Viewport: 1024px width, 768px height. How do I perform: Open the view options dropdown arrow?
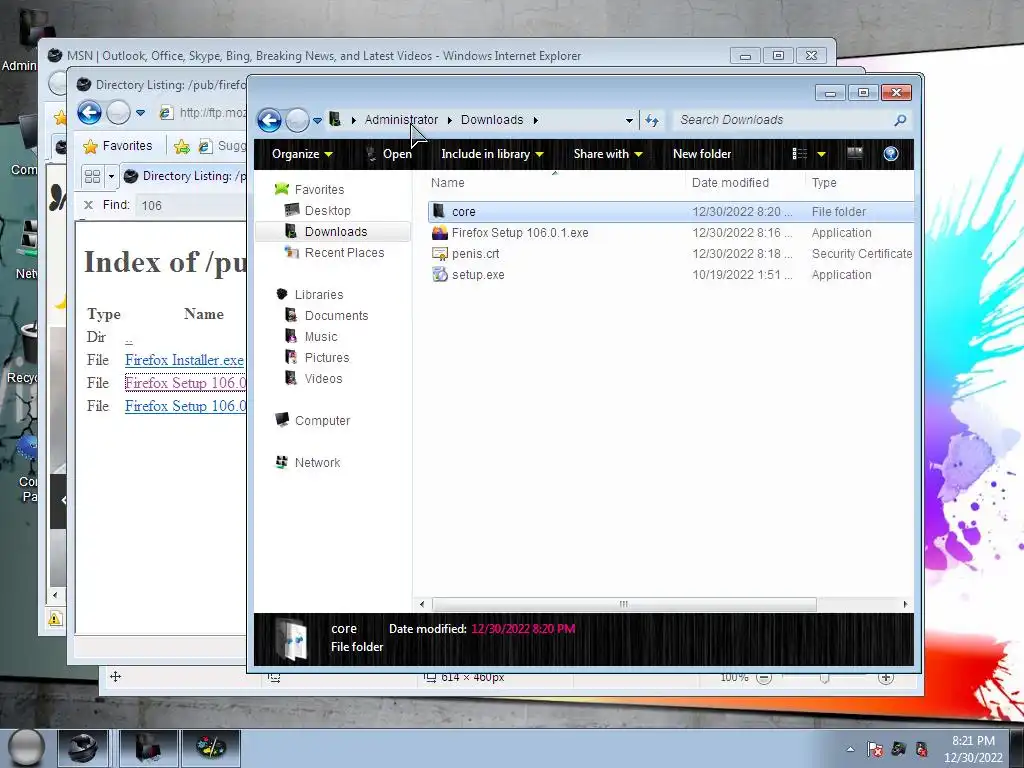[x=822, y=155]
